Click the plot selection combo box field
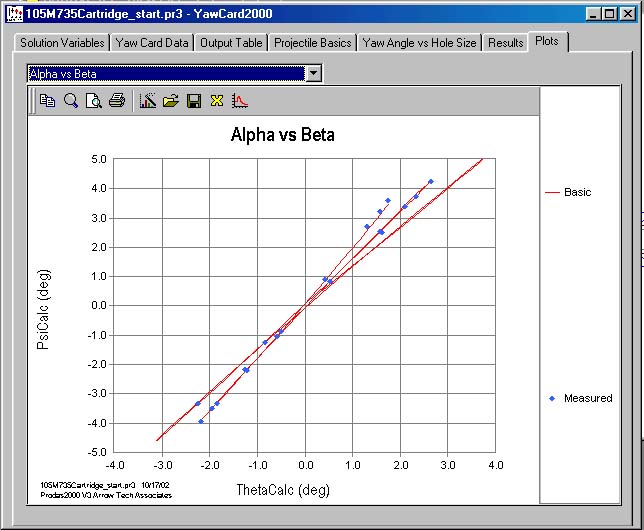 [165, 74]
